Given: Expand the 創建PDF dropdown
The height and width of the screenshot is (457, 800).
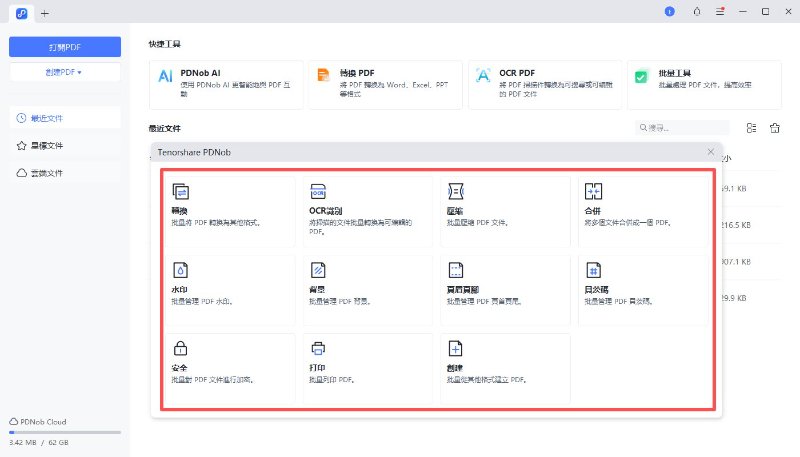Looking at the screenshot, I should pyautogui.click(x=65, y=72).
